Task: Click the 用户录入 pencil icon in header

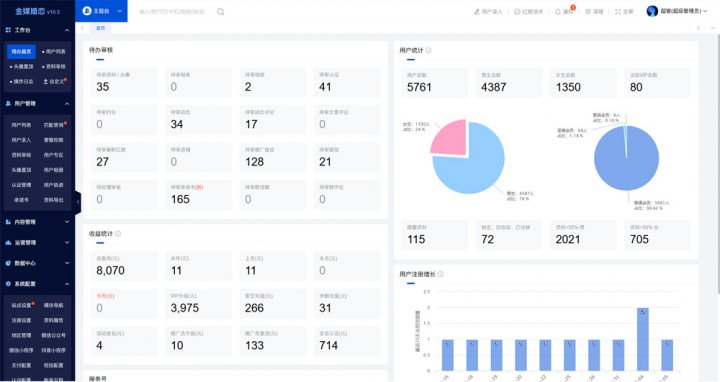Action: [x=477, y=11]
